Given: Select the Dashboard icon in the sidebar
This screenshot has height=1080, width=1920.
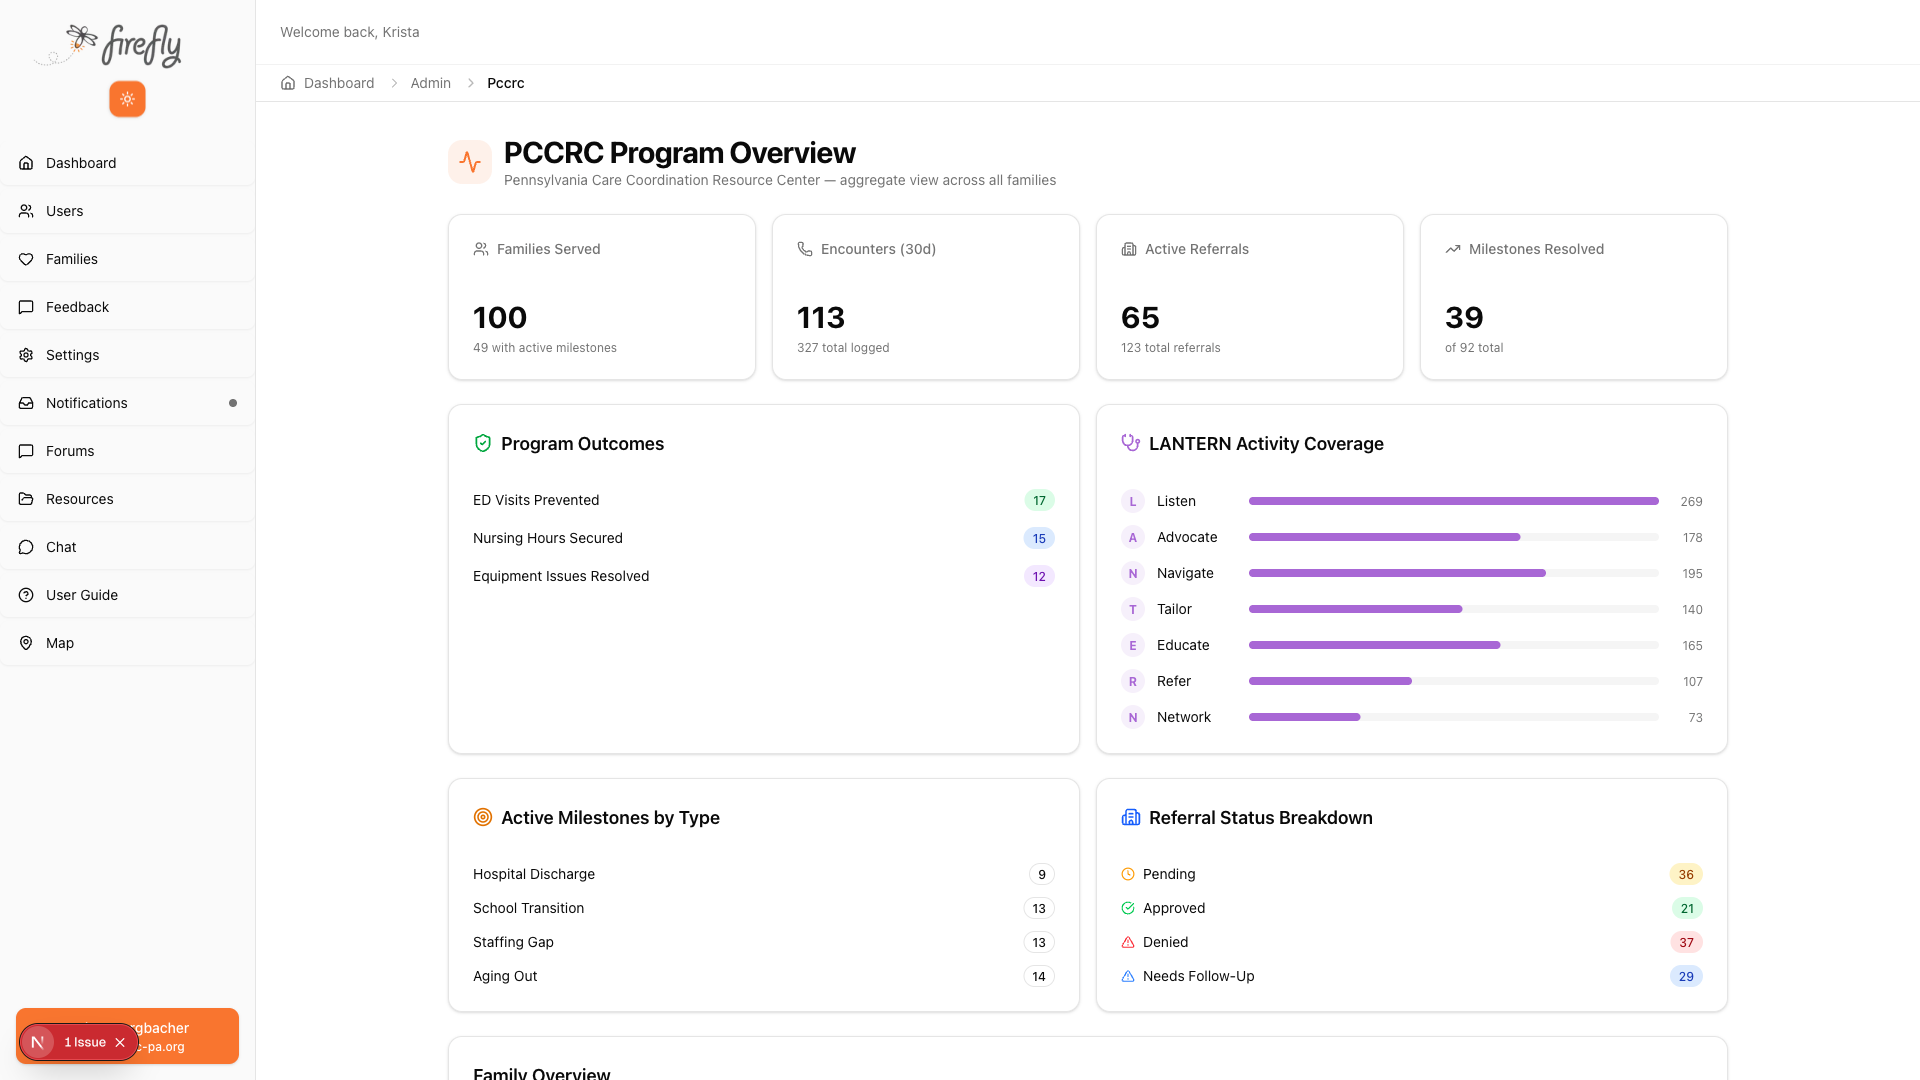Looking at the screenshot, I should click(x=26, y=162).
